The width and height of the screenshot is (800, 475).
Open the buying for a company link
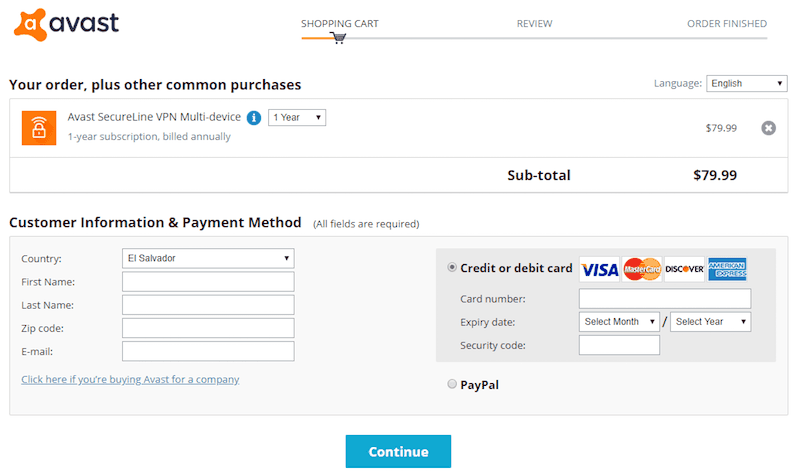tap(130, 380)
